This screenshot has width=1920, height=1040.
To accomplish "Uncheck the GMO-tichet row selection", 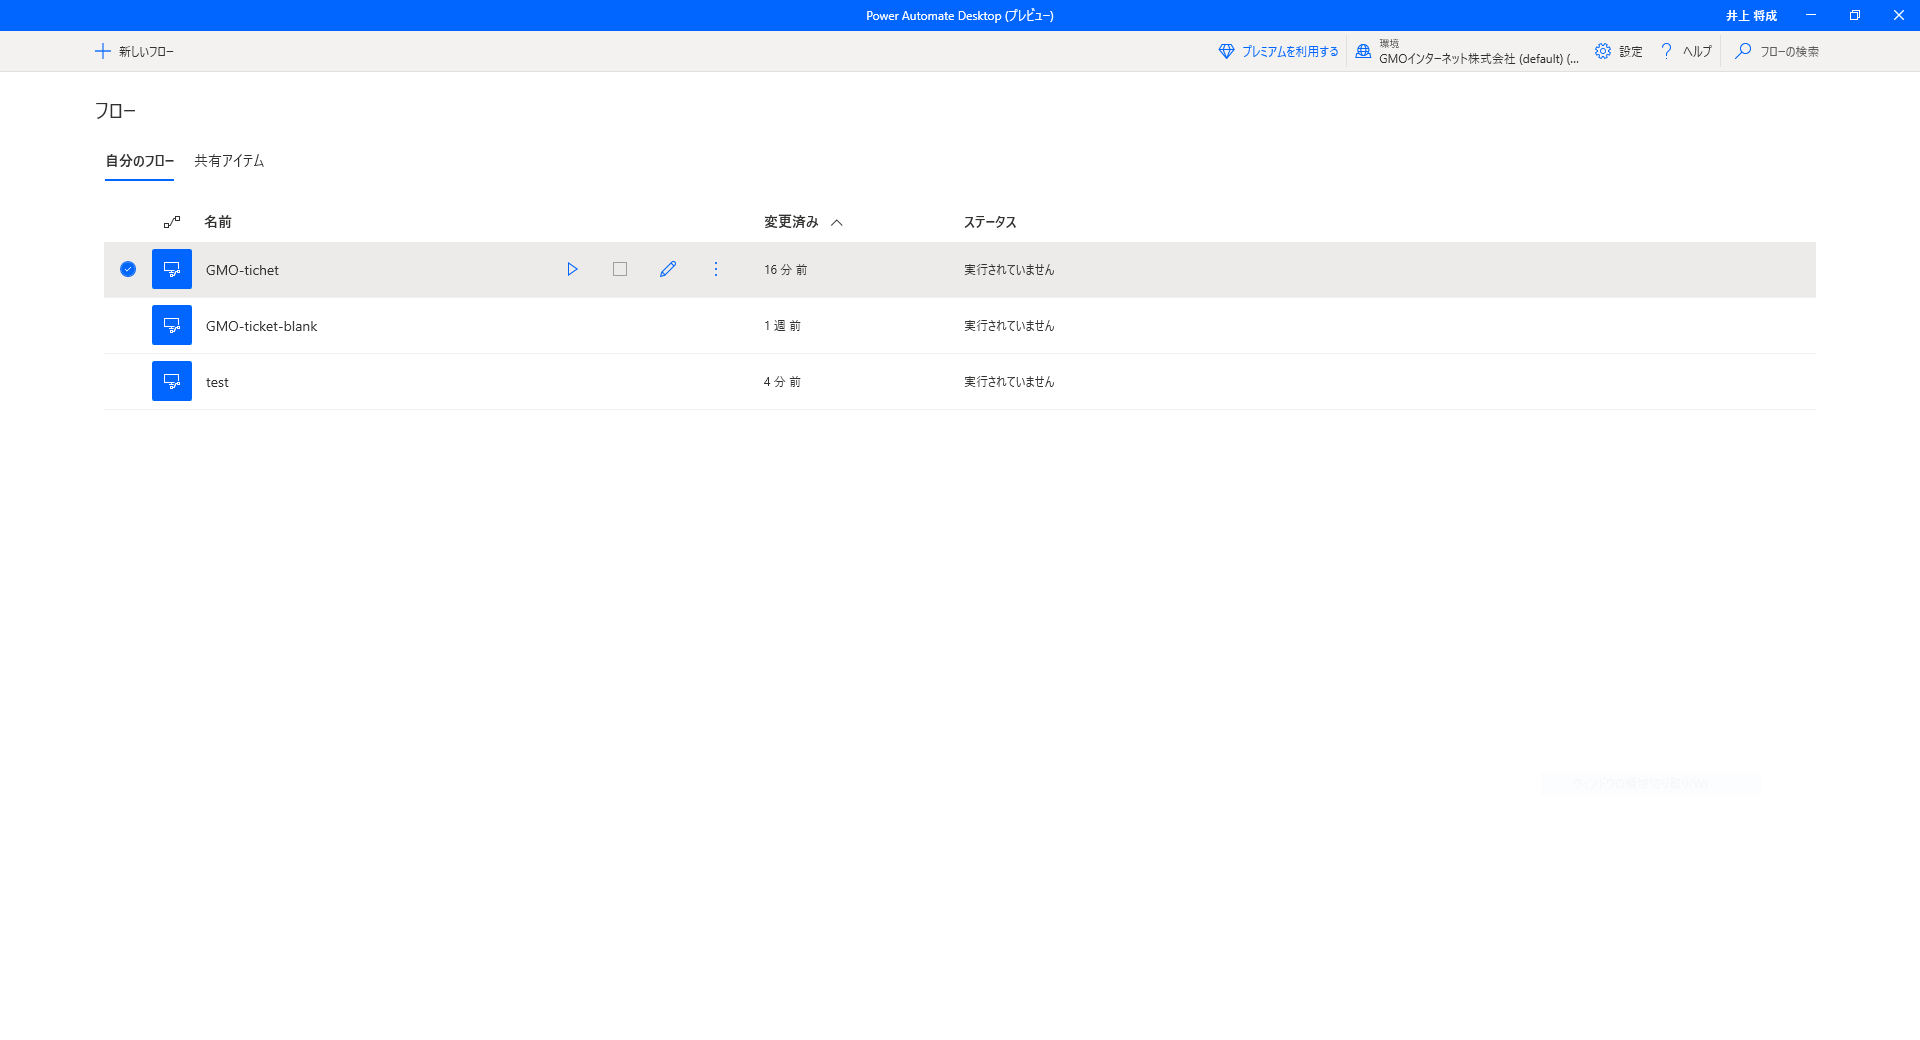I will tap(128, 269).
